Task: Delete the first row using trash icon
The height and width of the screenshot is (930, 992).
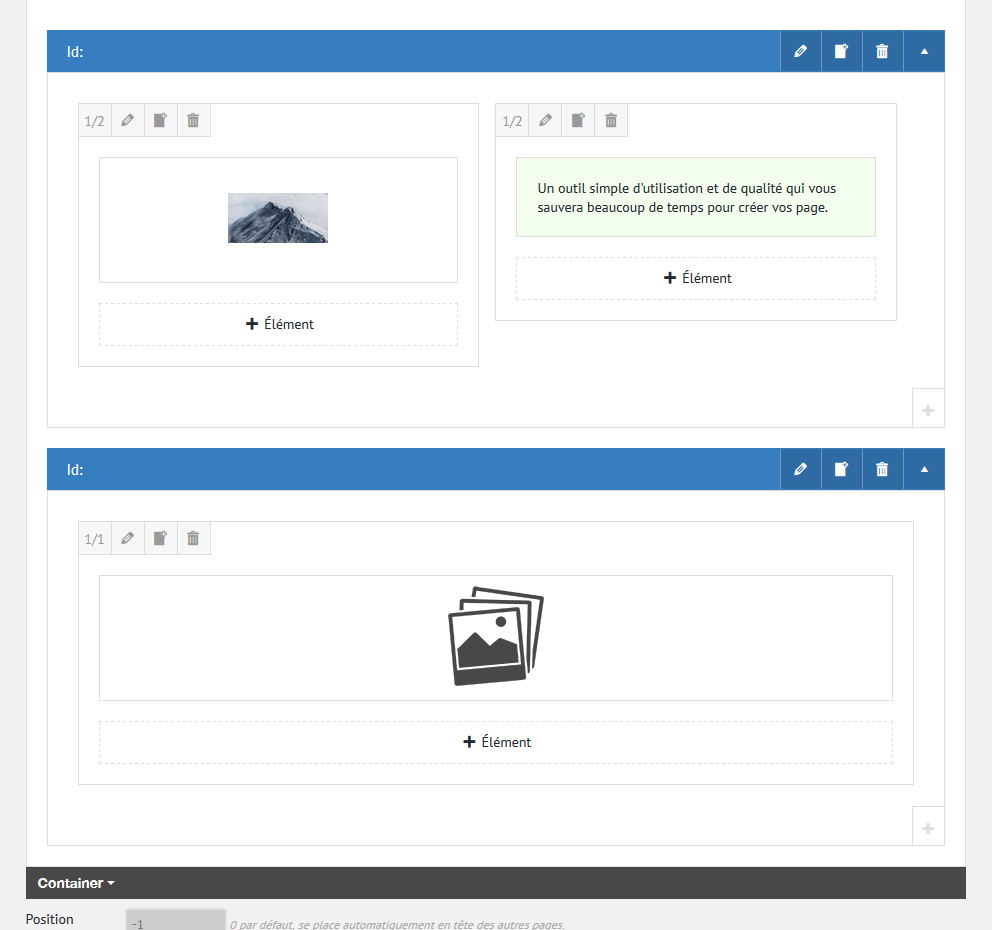Action: coord(882,51)
